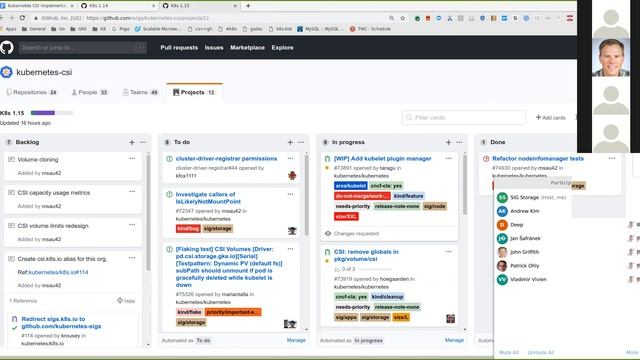
Task: Open WIP Add kubelet plugin manager PR
Action: [382, 159]
